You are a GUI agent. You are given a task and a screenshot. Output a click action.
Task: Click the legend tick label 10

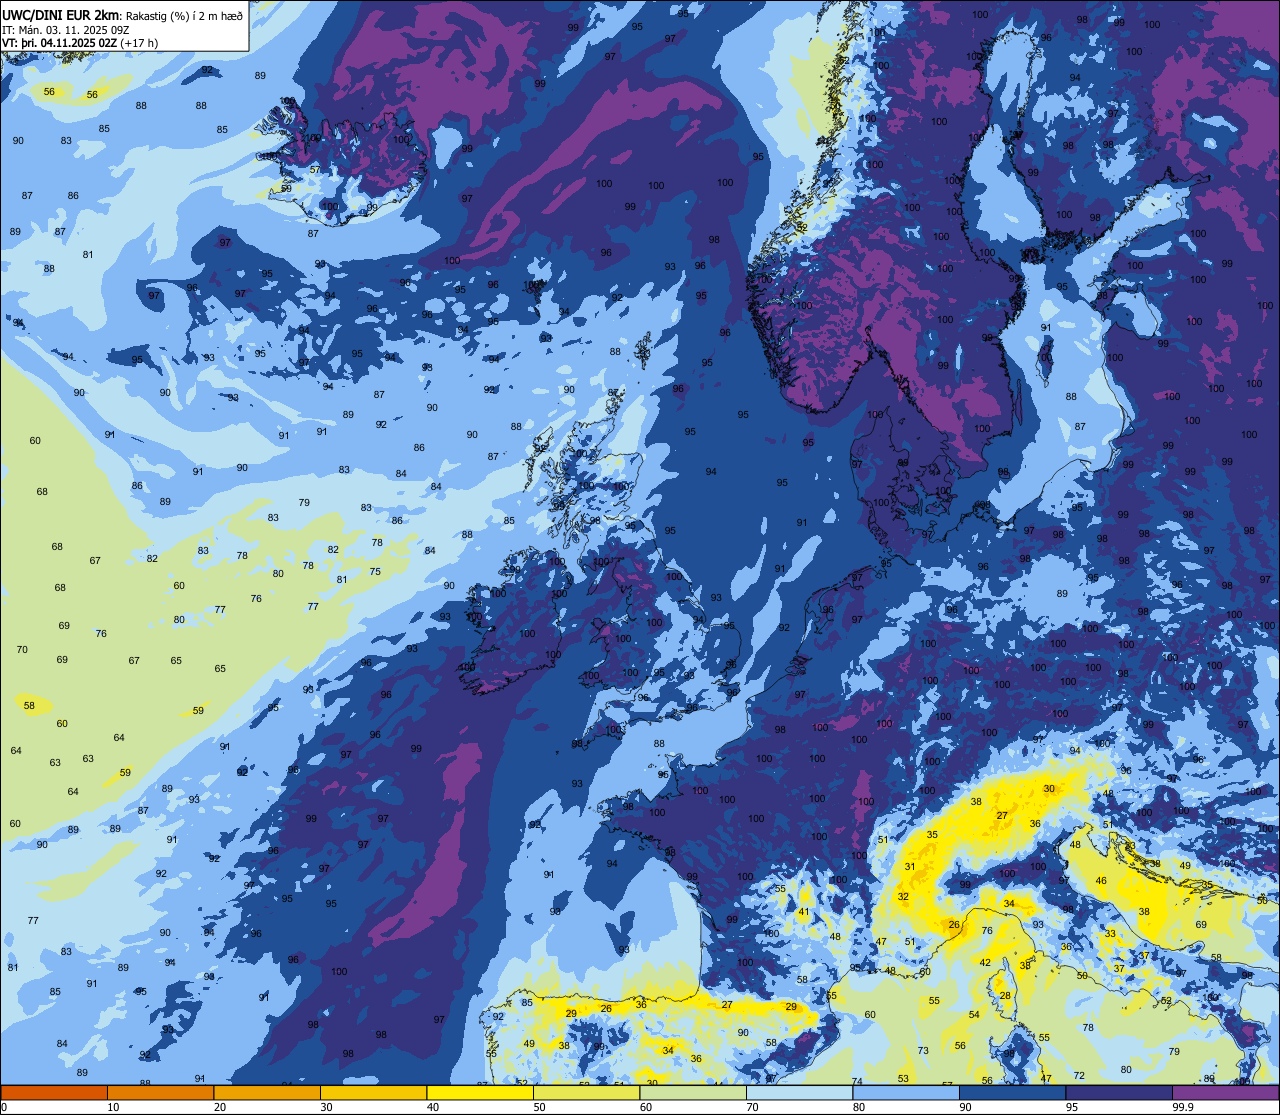pos(113,1107)
